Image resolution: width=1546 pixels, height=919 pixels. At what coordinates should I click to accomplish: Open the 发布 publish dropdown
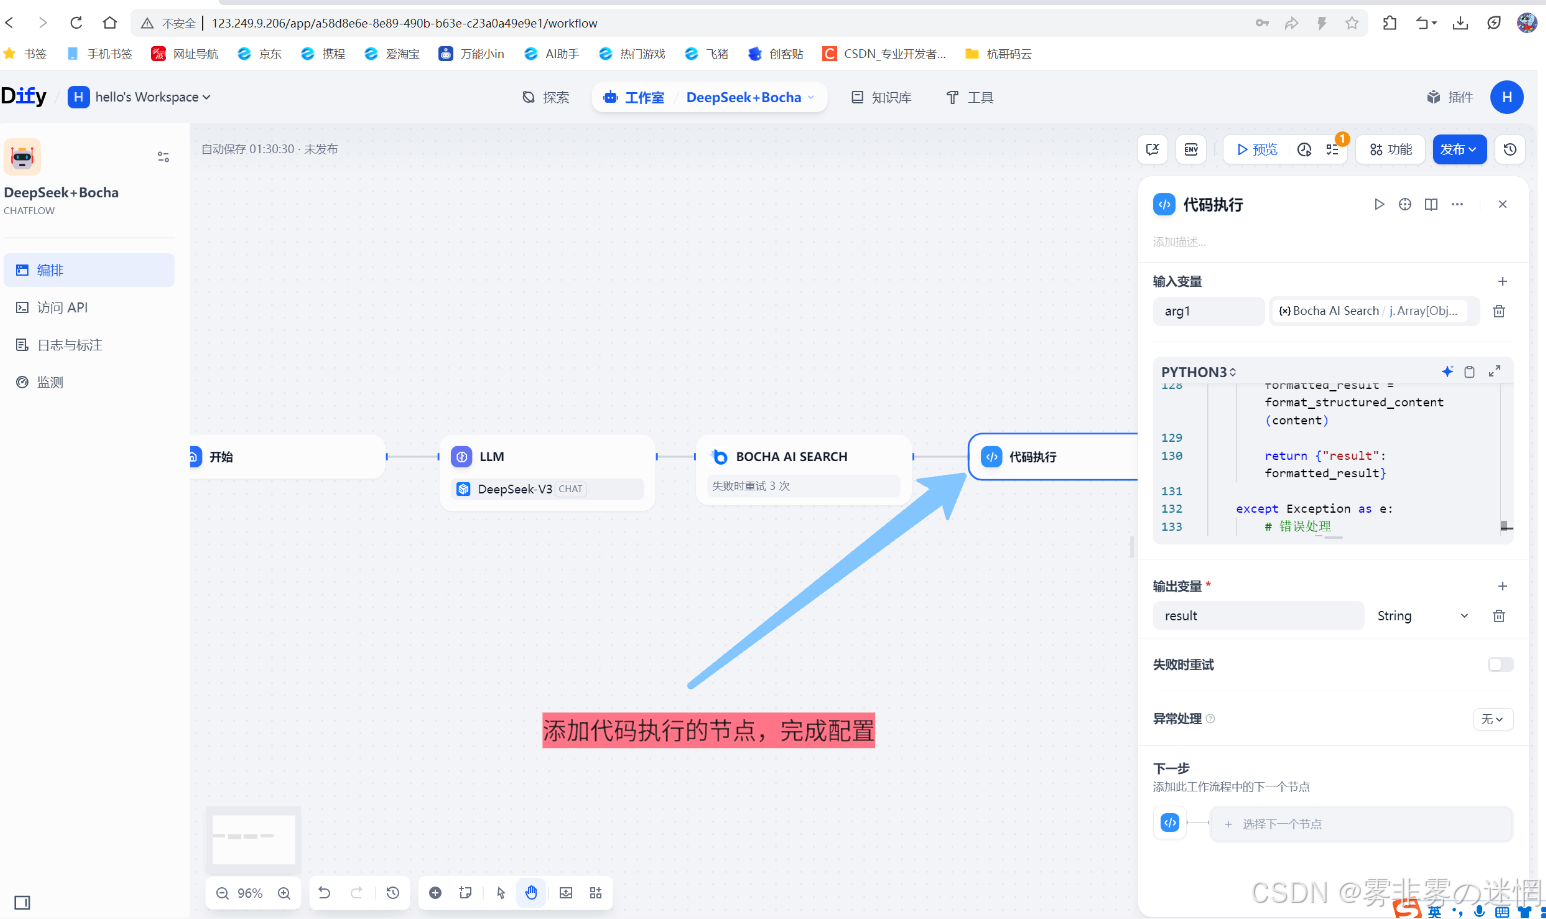pyautogui.click(x=1459, y=149)
